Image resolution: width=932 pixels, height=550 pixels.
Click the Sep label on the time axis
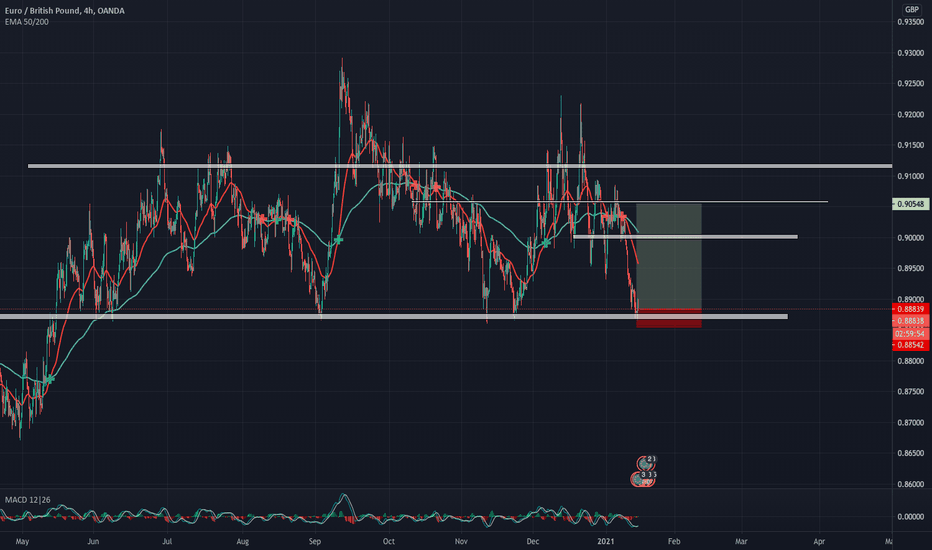314,542
